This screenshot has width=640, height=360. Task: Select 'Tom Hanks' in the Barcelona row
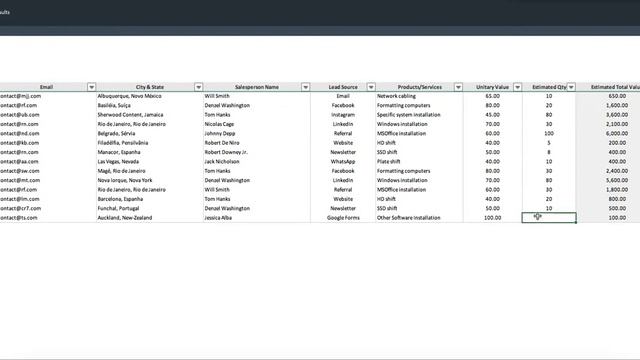point(257,199)
